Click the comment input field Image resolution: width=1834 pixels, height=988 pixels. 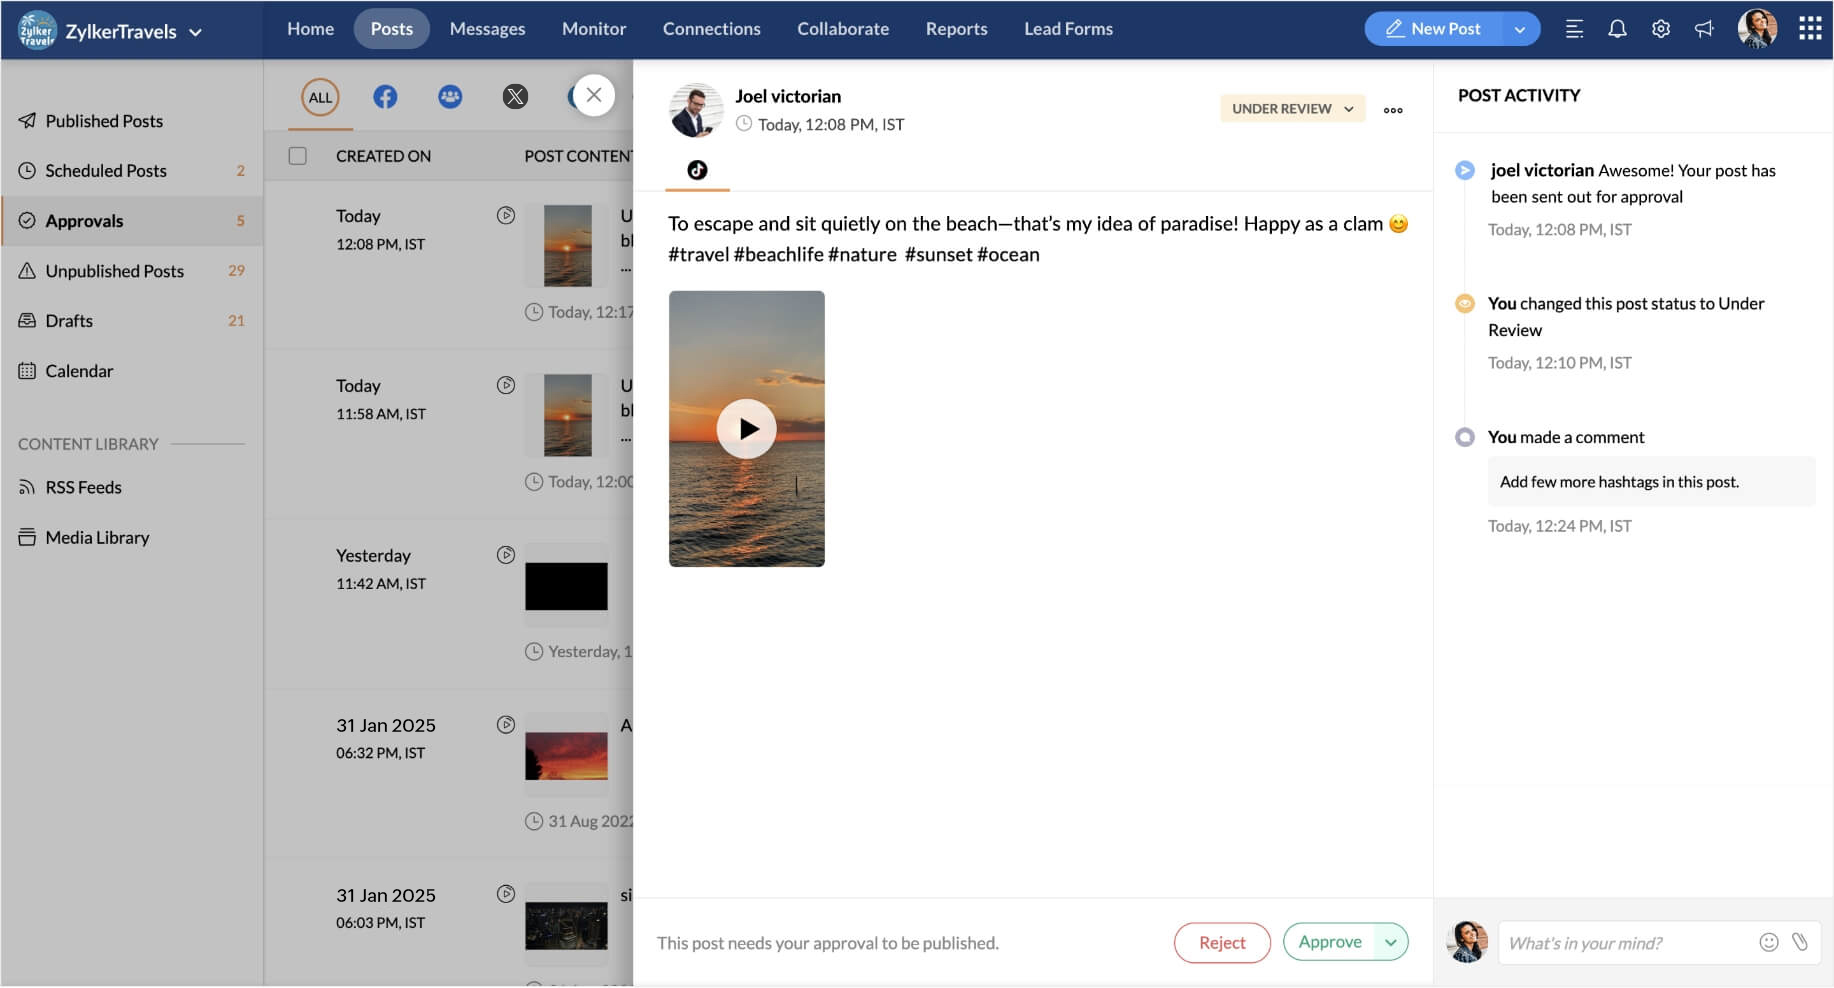pyautogui.click(x=1625, y=943)
